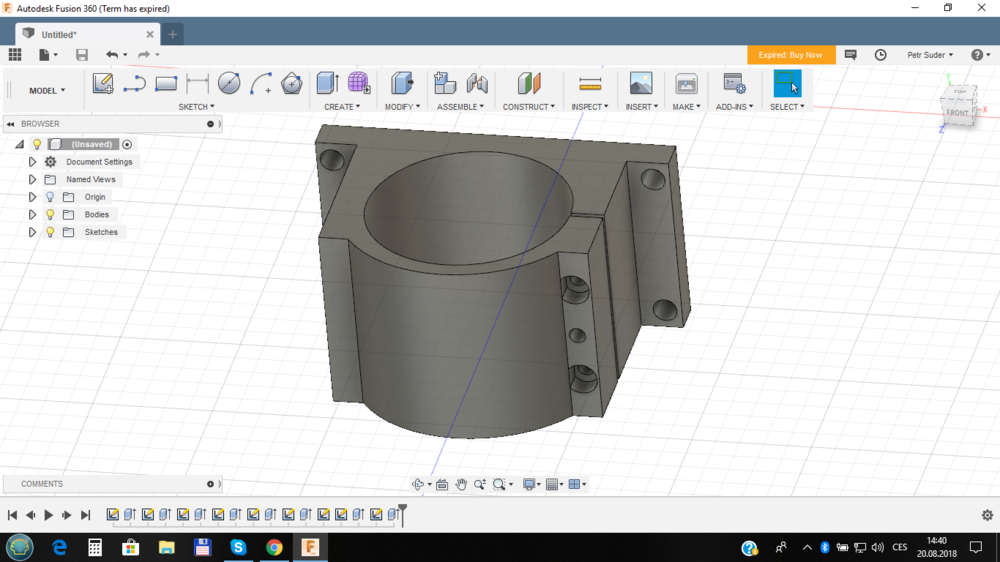Toggle the Origin folder lightbulb
The height and width of the screenshot is (562, 1000).
click(50, 197)
